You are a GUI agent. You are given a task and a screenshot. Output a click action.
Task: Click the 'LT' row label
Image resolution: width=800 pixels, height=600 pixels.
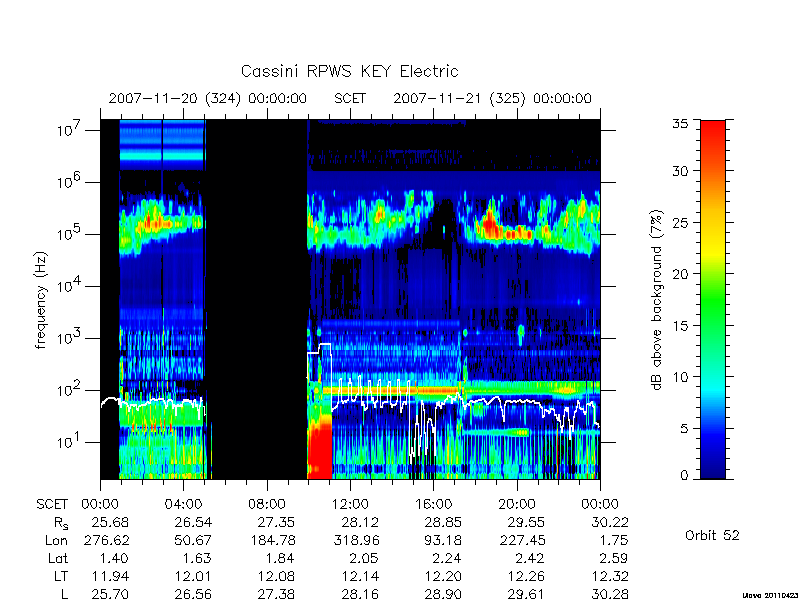(x=60, y=577)
